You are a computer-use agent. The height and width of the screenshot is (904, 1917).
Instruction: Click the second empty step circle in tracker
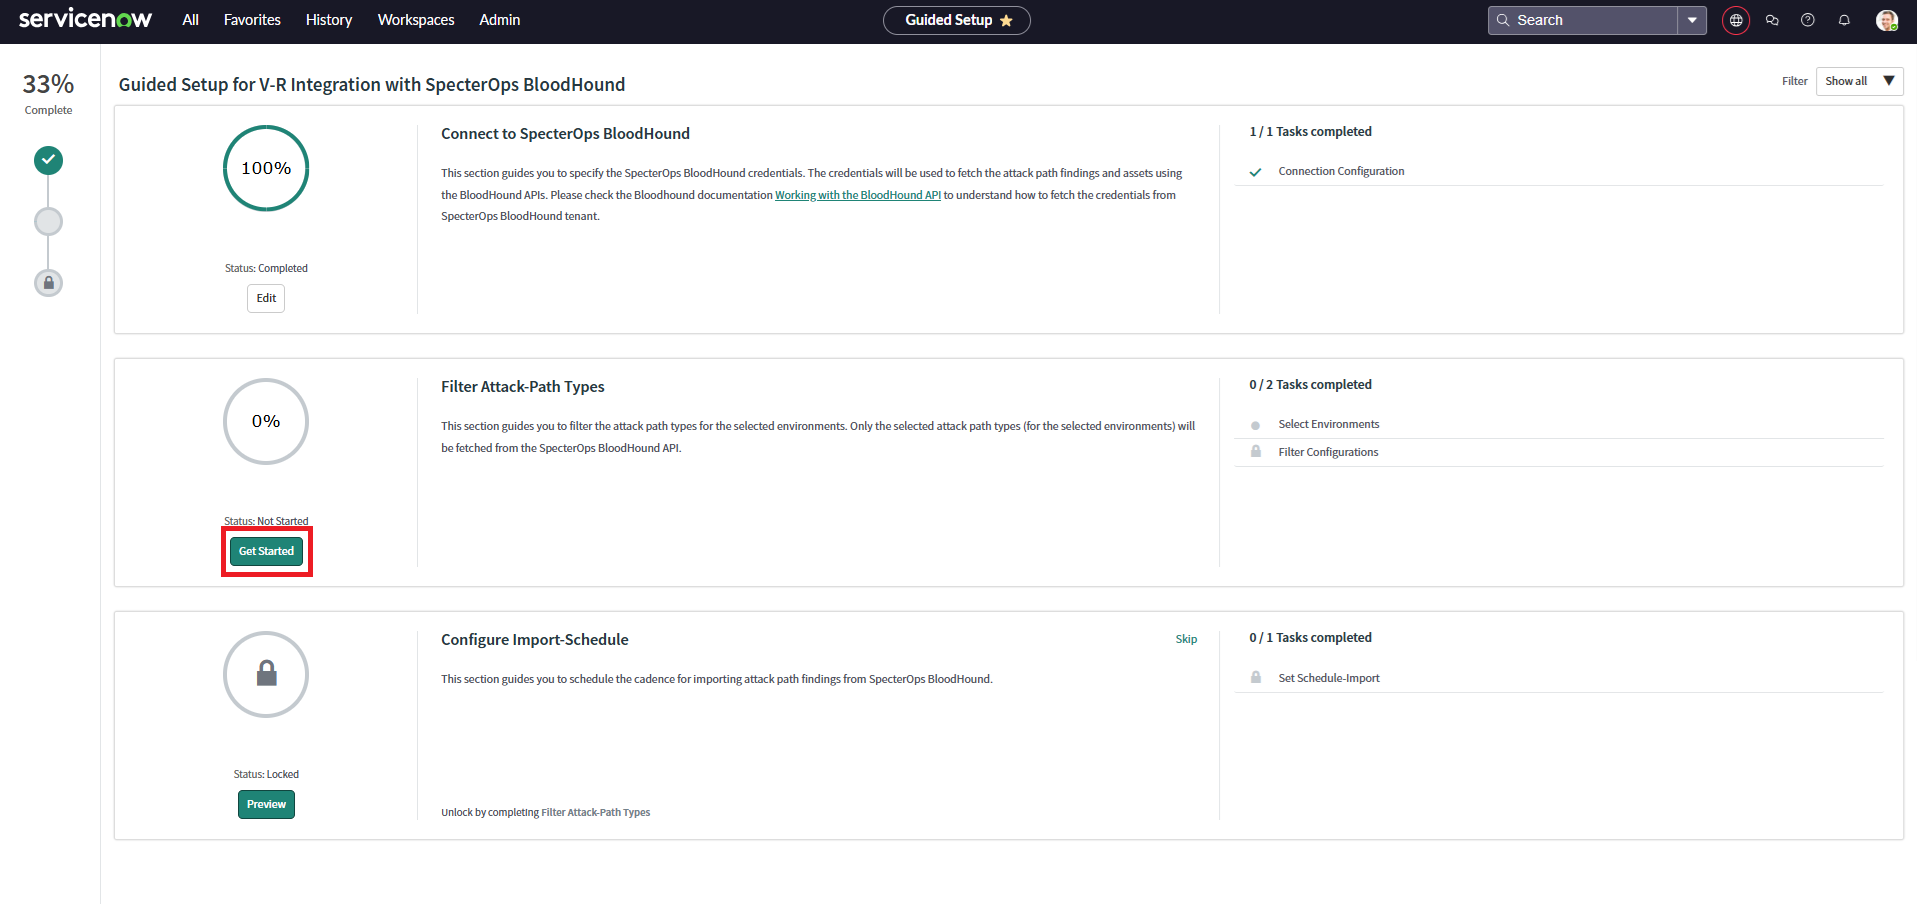pyautogui.click(x=48, y=221)
